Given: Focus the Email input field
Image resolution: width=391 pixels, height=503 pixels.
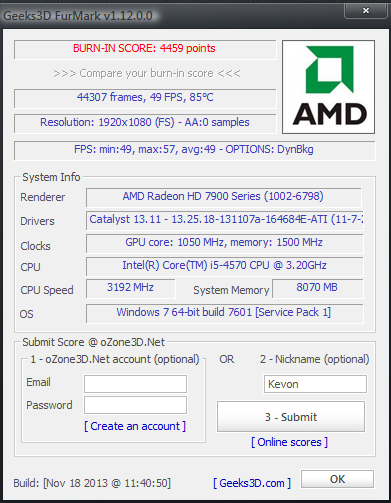Looking at the screenshot, I should click(x=135, y=384).
